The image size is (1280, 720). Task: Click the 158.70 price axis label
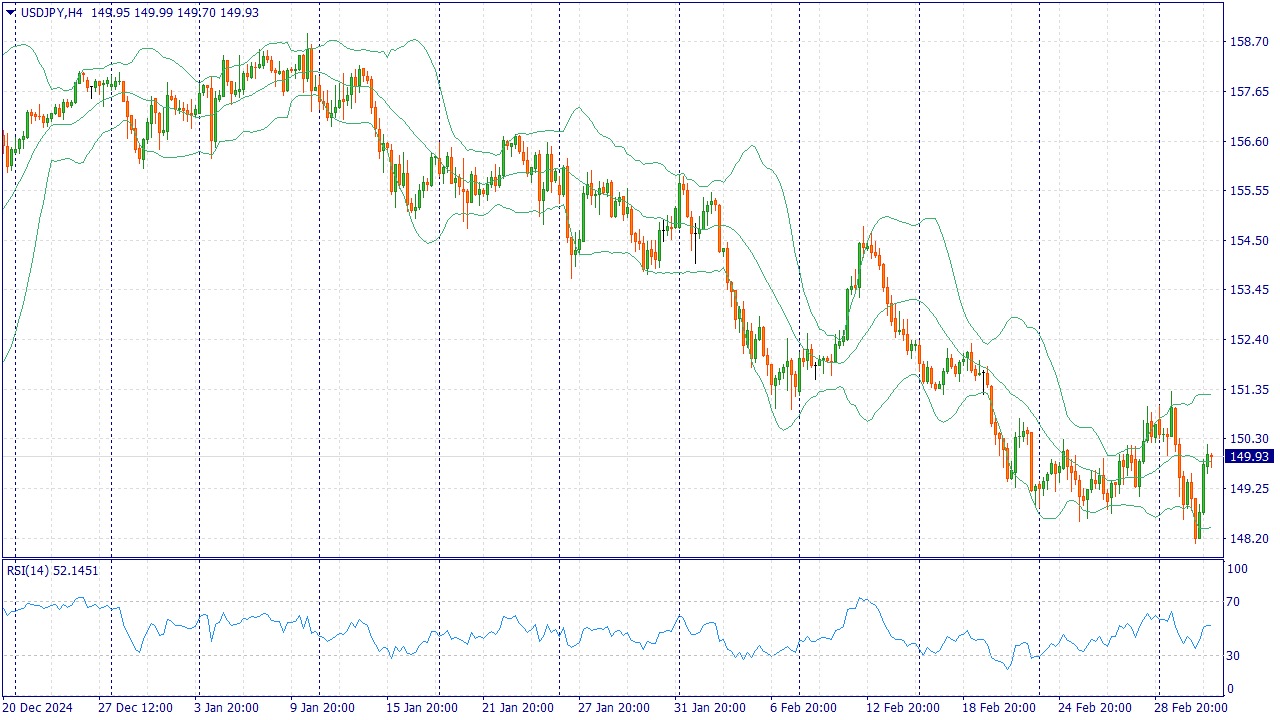pyautogui.click(x=1248, y=42)
